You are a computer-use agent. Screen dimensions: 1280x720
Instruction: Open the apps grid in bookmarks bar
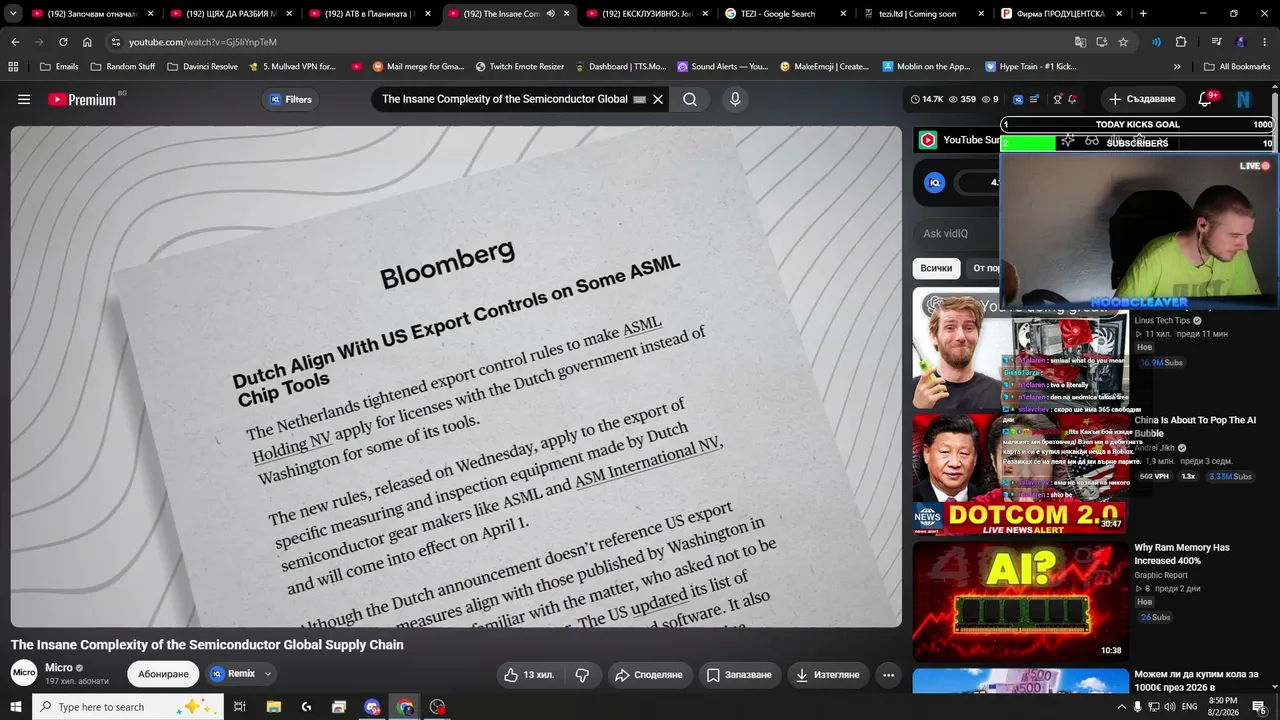[x=13, y=66]
